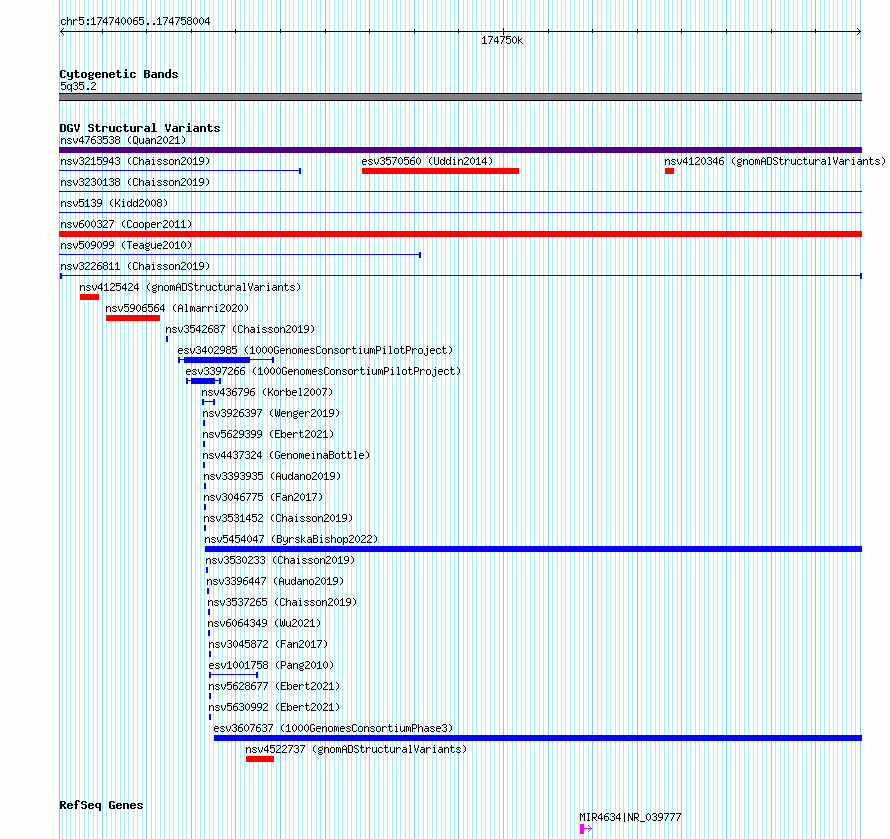Click nsv436796 (Korbel2007) label
The height and width of the screenshot is (839, 890).
267,392
